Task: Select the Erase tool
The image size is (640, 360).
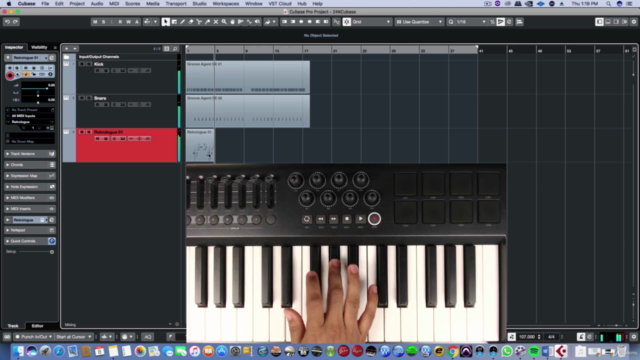Action: tap(191, 22)
